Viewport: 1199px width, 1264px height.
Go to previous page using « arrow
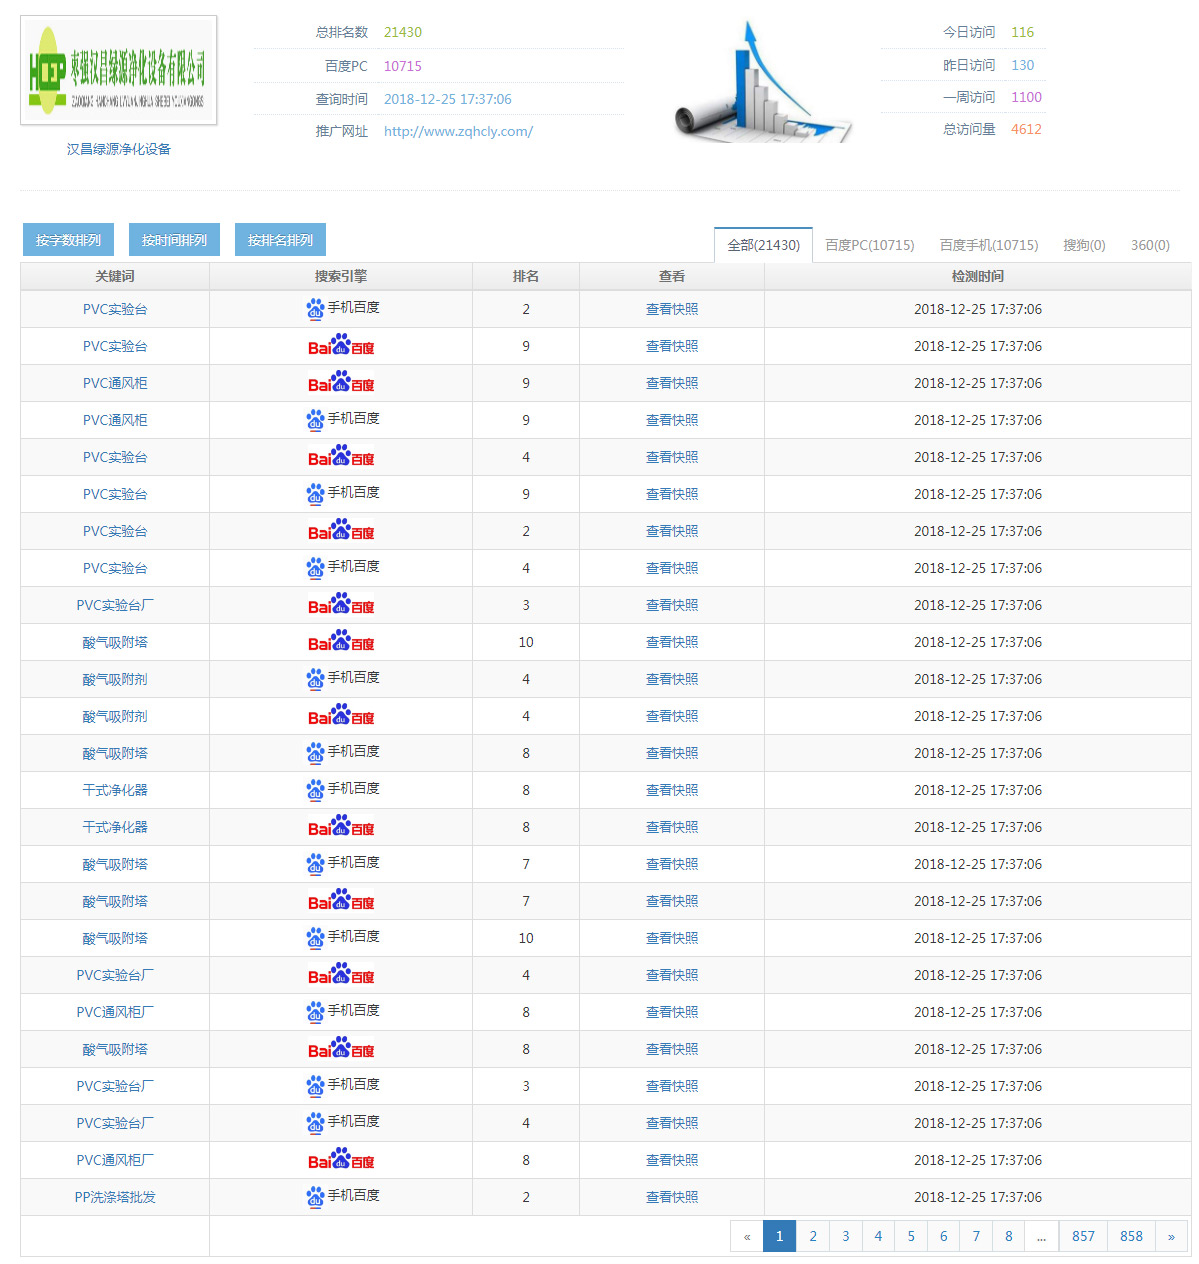coord(747,1236)
